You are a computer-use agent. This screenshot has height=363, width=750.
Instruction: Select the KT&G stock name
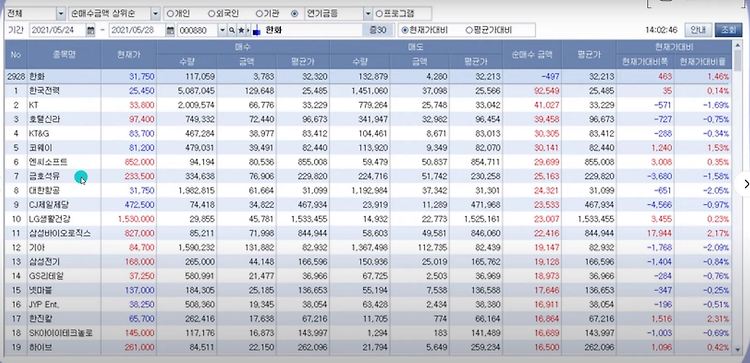(38, 133)
